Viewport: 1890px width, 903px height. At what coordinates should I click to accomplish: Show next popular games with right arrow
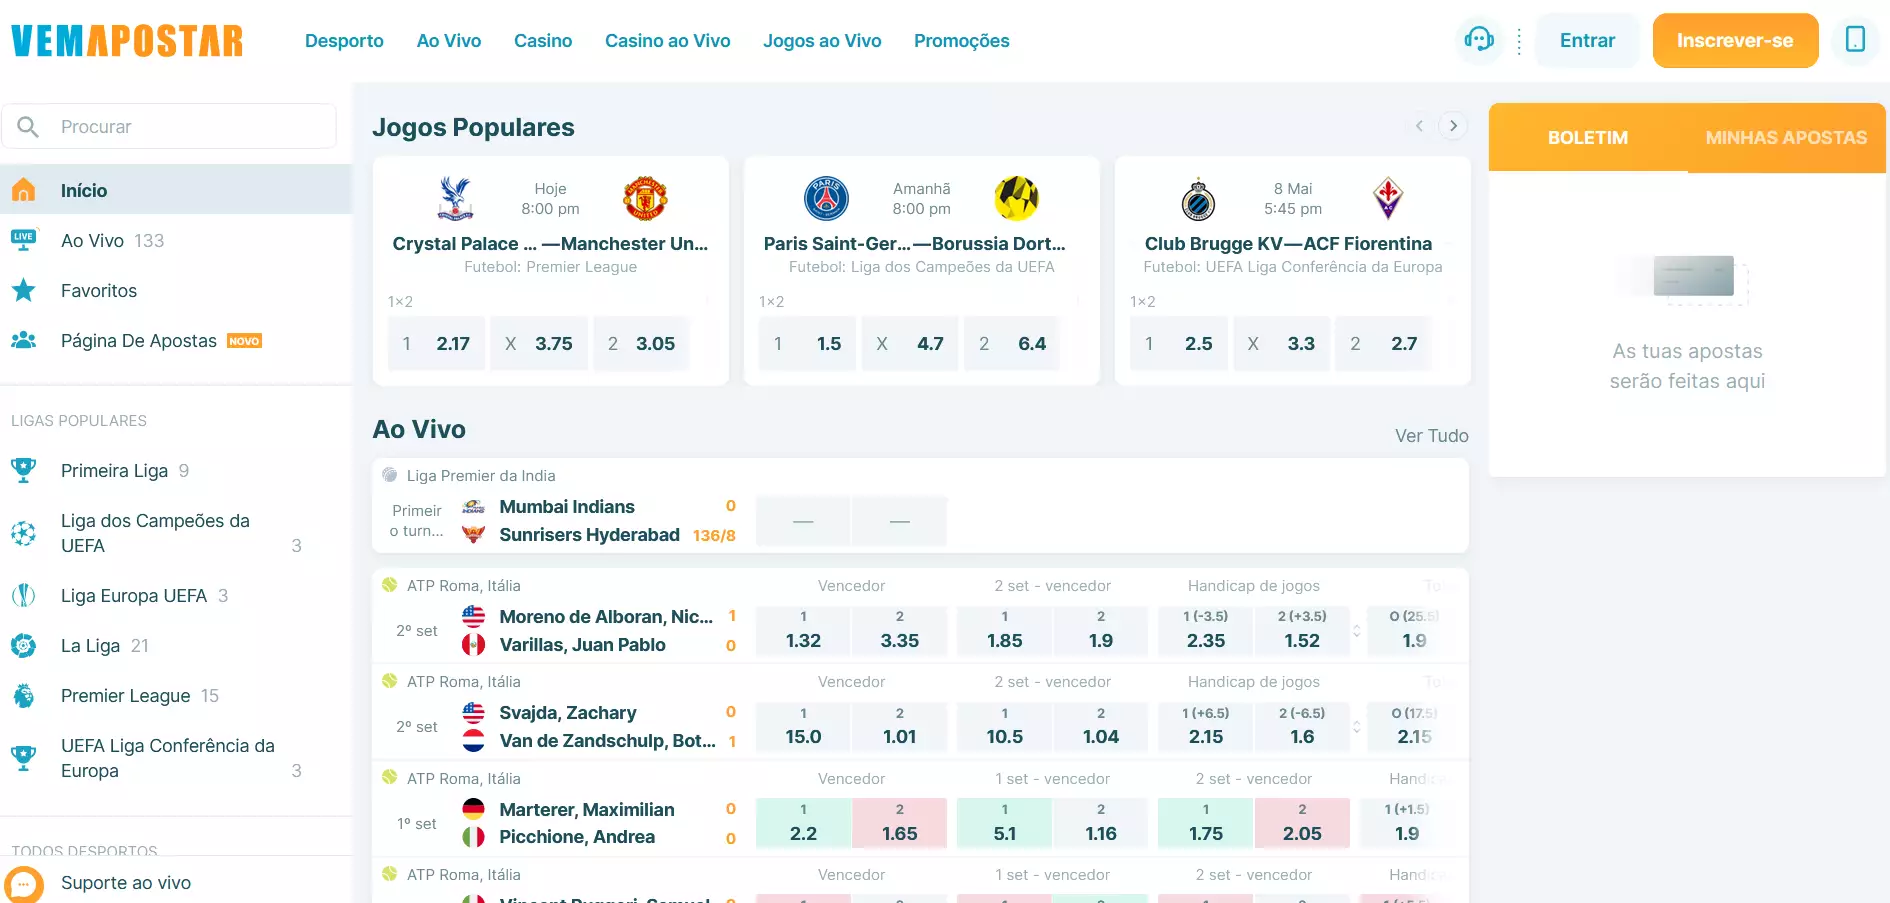[x=1453, y=126]
